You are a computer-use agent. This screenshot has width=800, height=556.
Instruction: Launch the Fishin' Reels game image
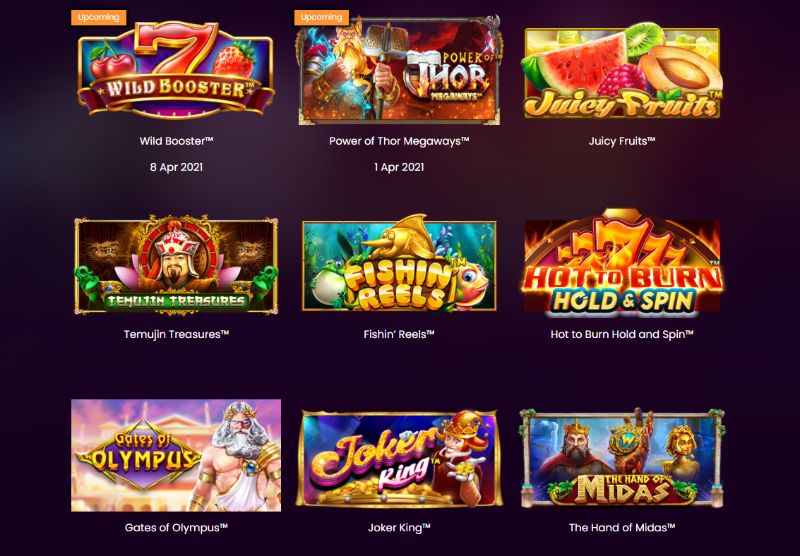pyautogui.click(x=399, y=264)
